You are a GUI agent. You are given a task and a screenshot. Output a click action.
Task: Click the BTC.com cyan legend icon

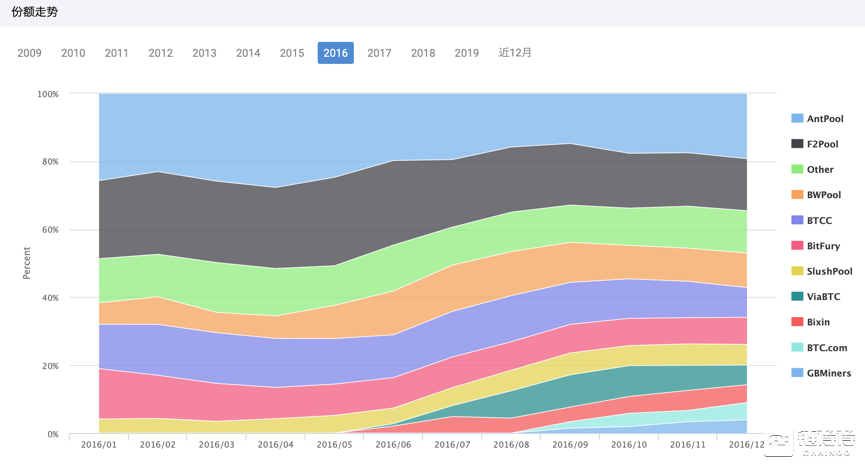[797, 348]
